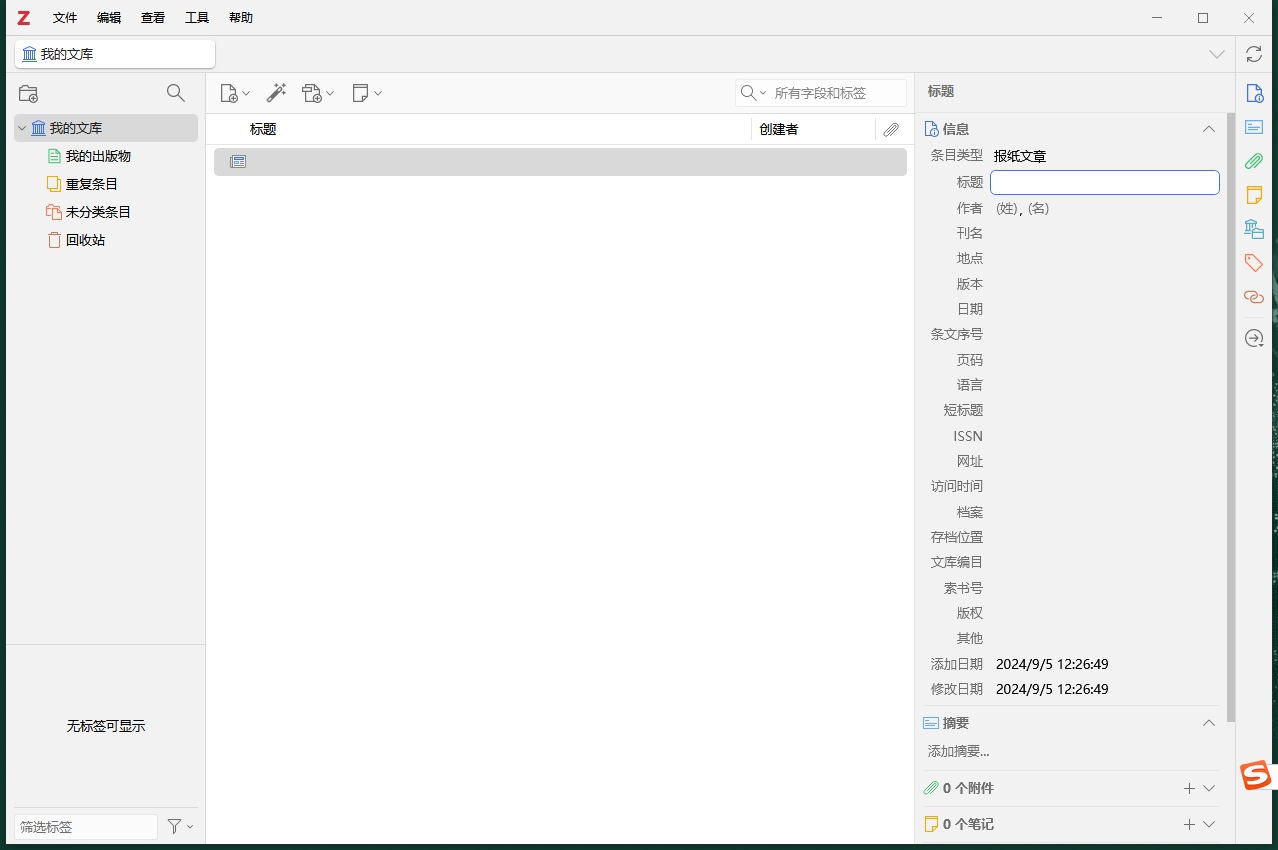Click the Sogou input method icon

click(x=1256, y=775)
